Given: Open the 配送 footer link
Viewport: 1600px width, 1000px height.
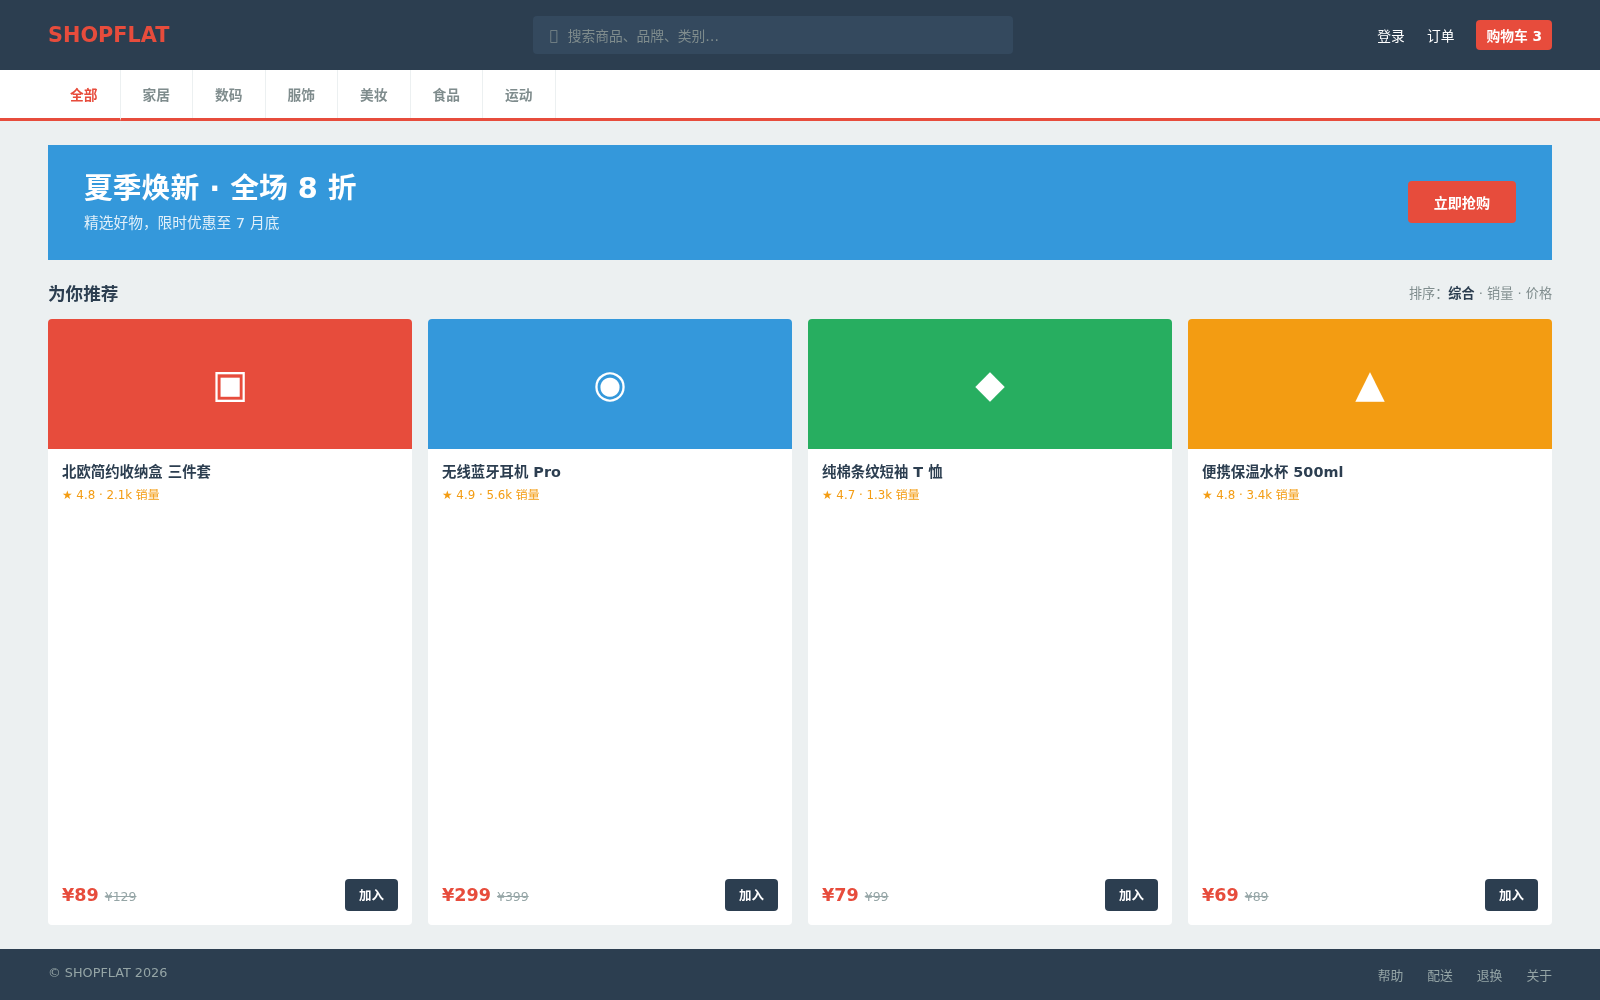Looking at the screenshot, I should [1440, 976].
